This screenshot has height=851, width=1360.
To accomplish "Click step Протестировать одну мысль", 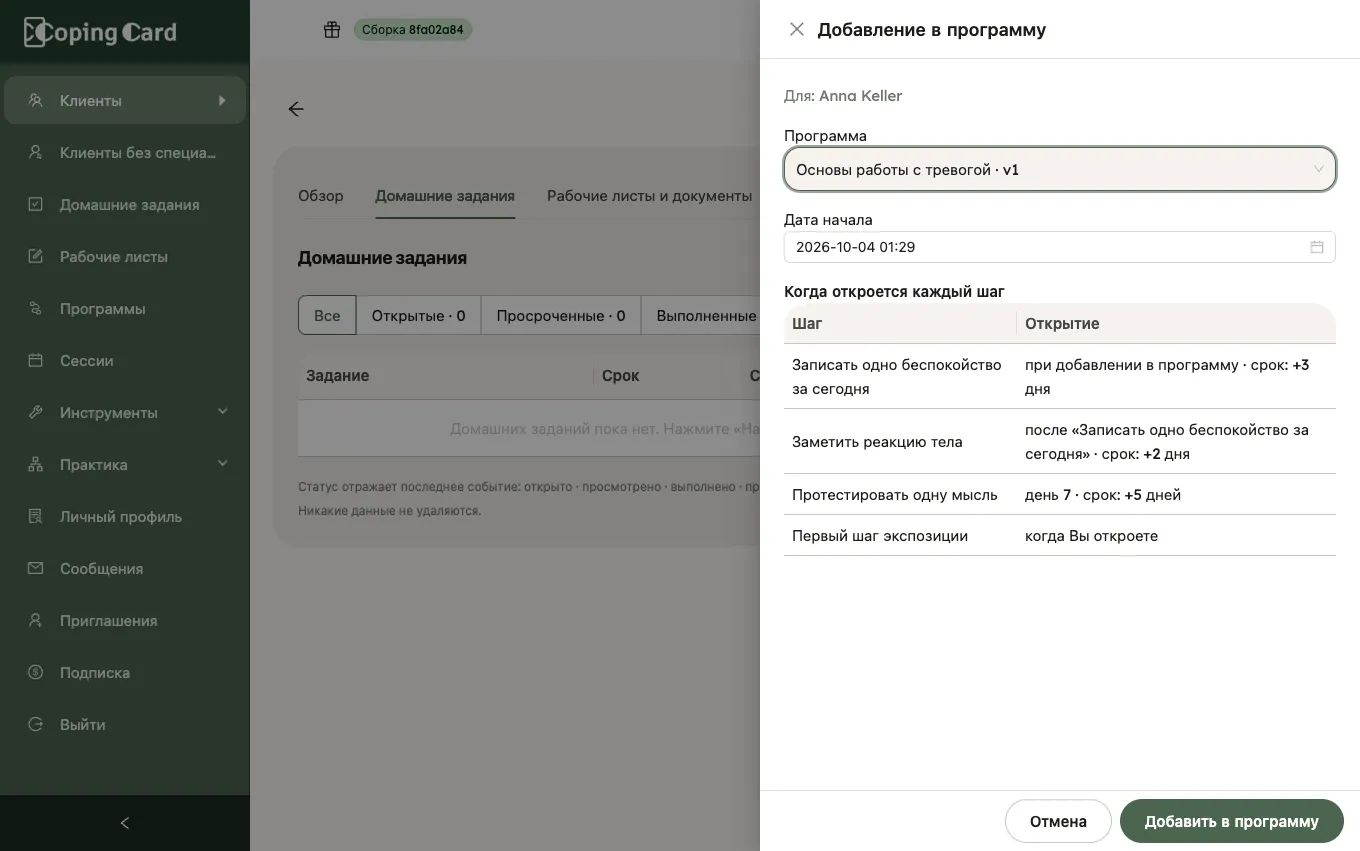I will click(1060, 495).
